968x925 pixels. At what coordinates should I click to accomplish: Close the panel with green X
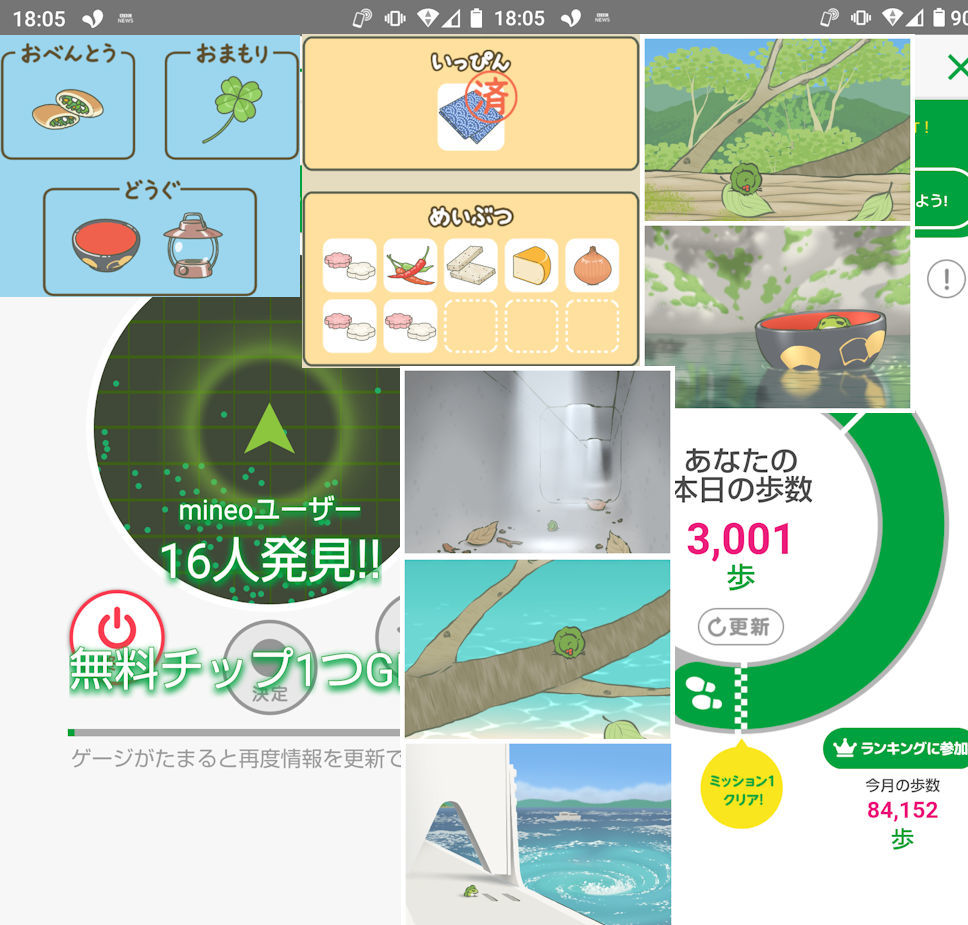click(958, 67)
